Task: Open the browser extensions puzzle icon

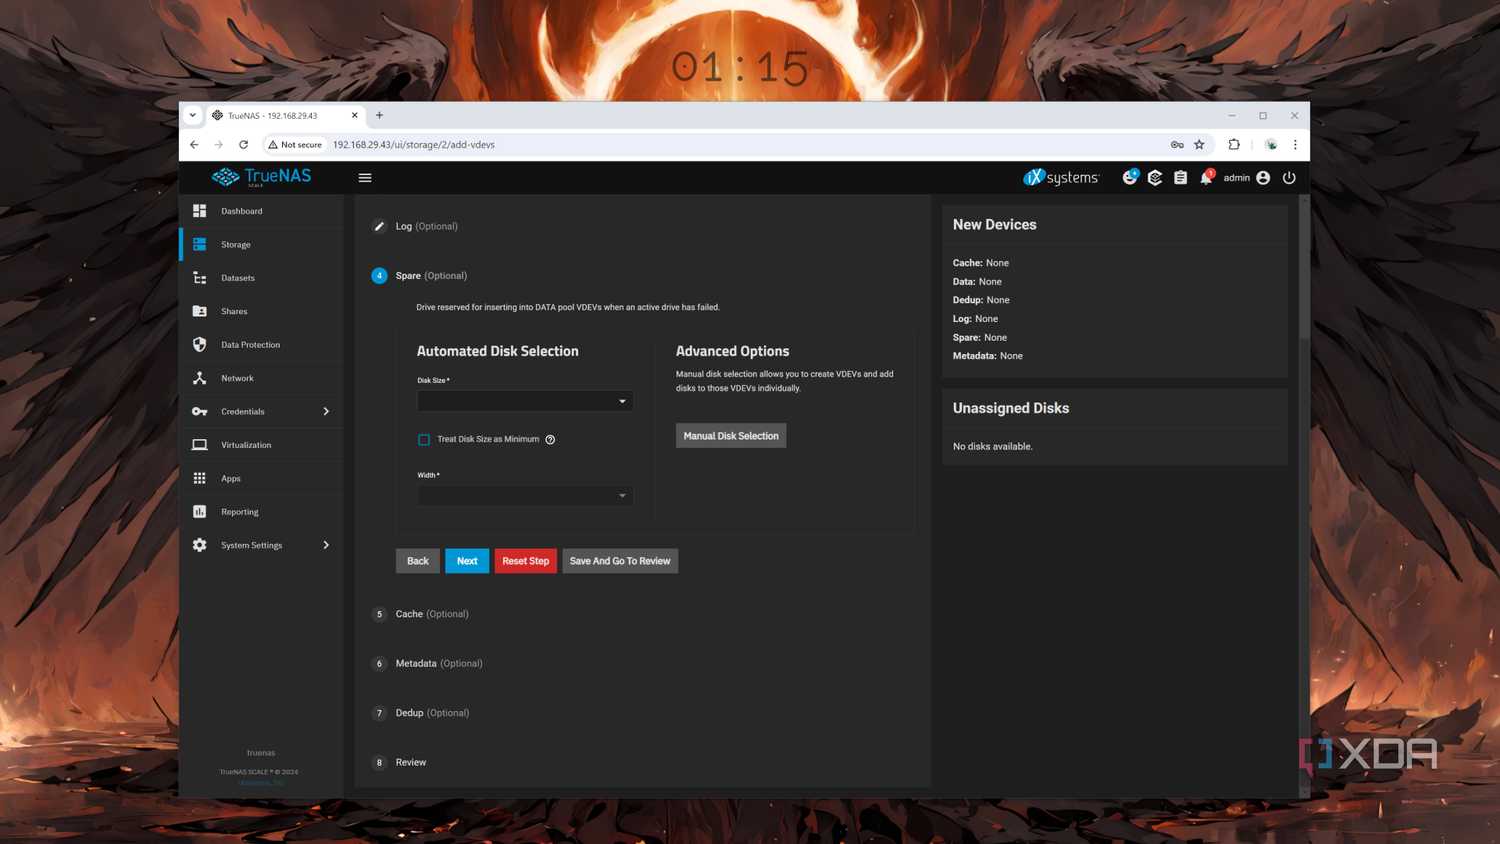Action: click(x=1234, y=144)
